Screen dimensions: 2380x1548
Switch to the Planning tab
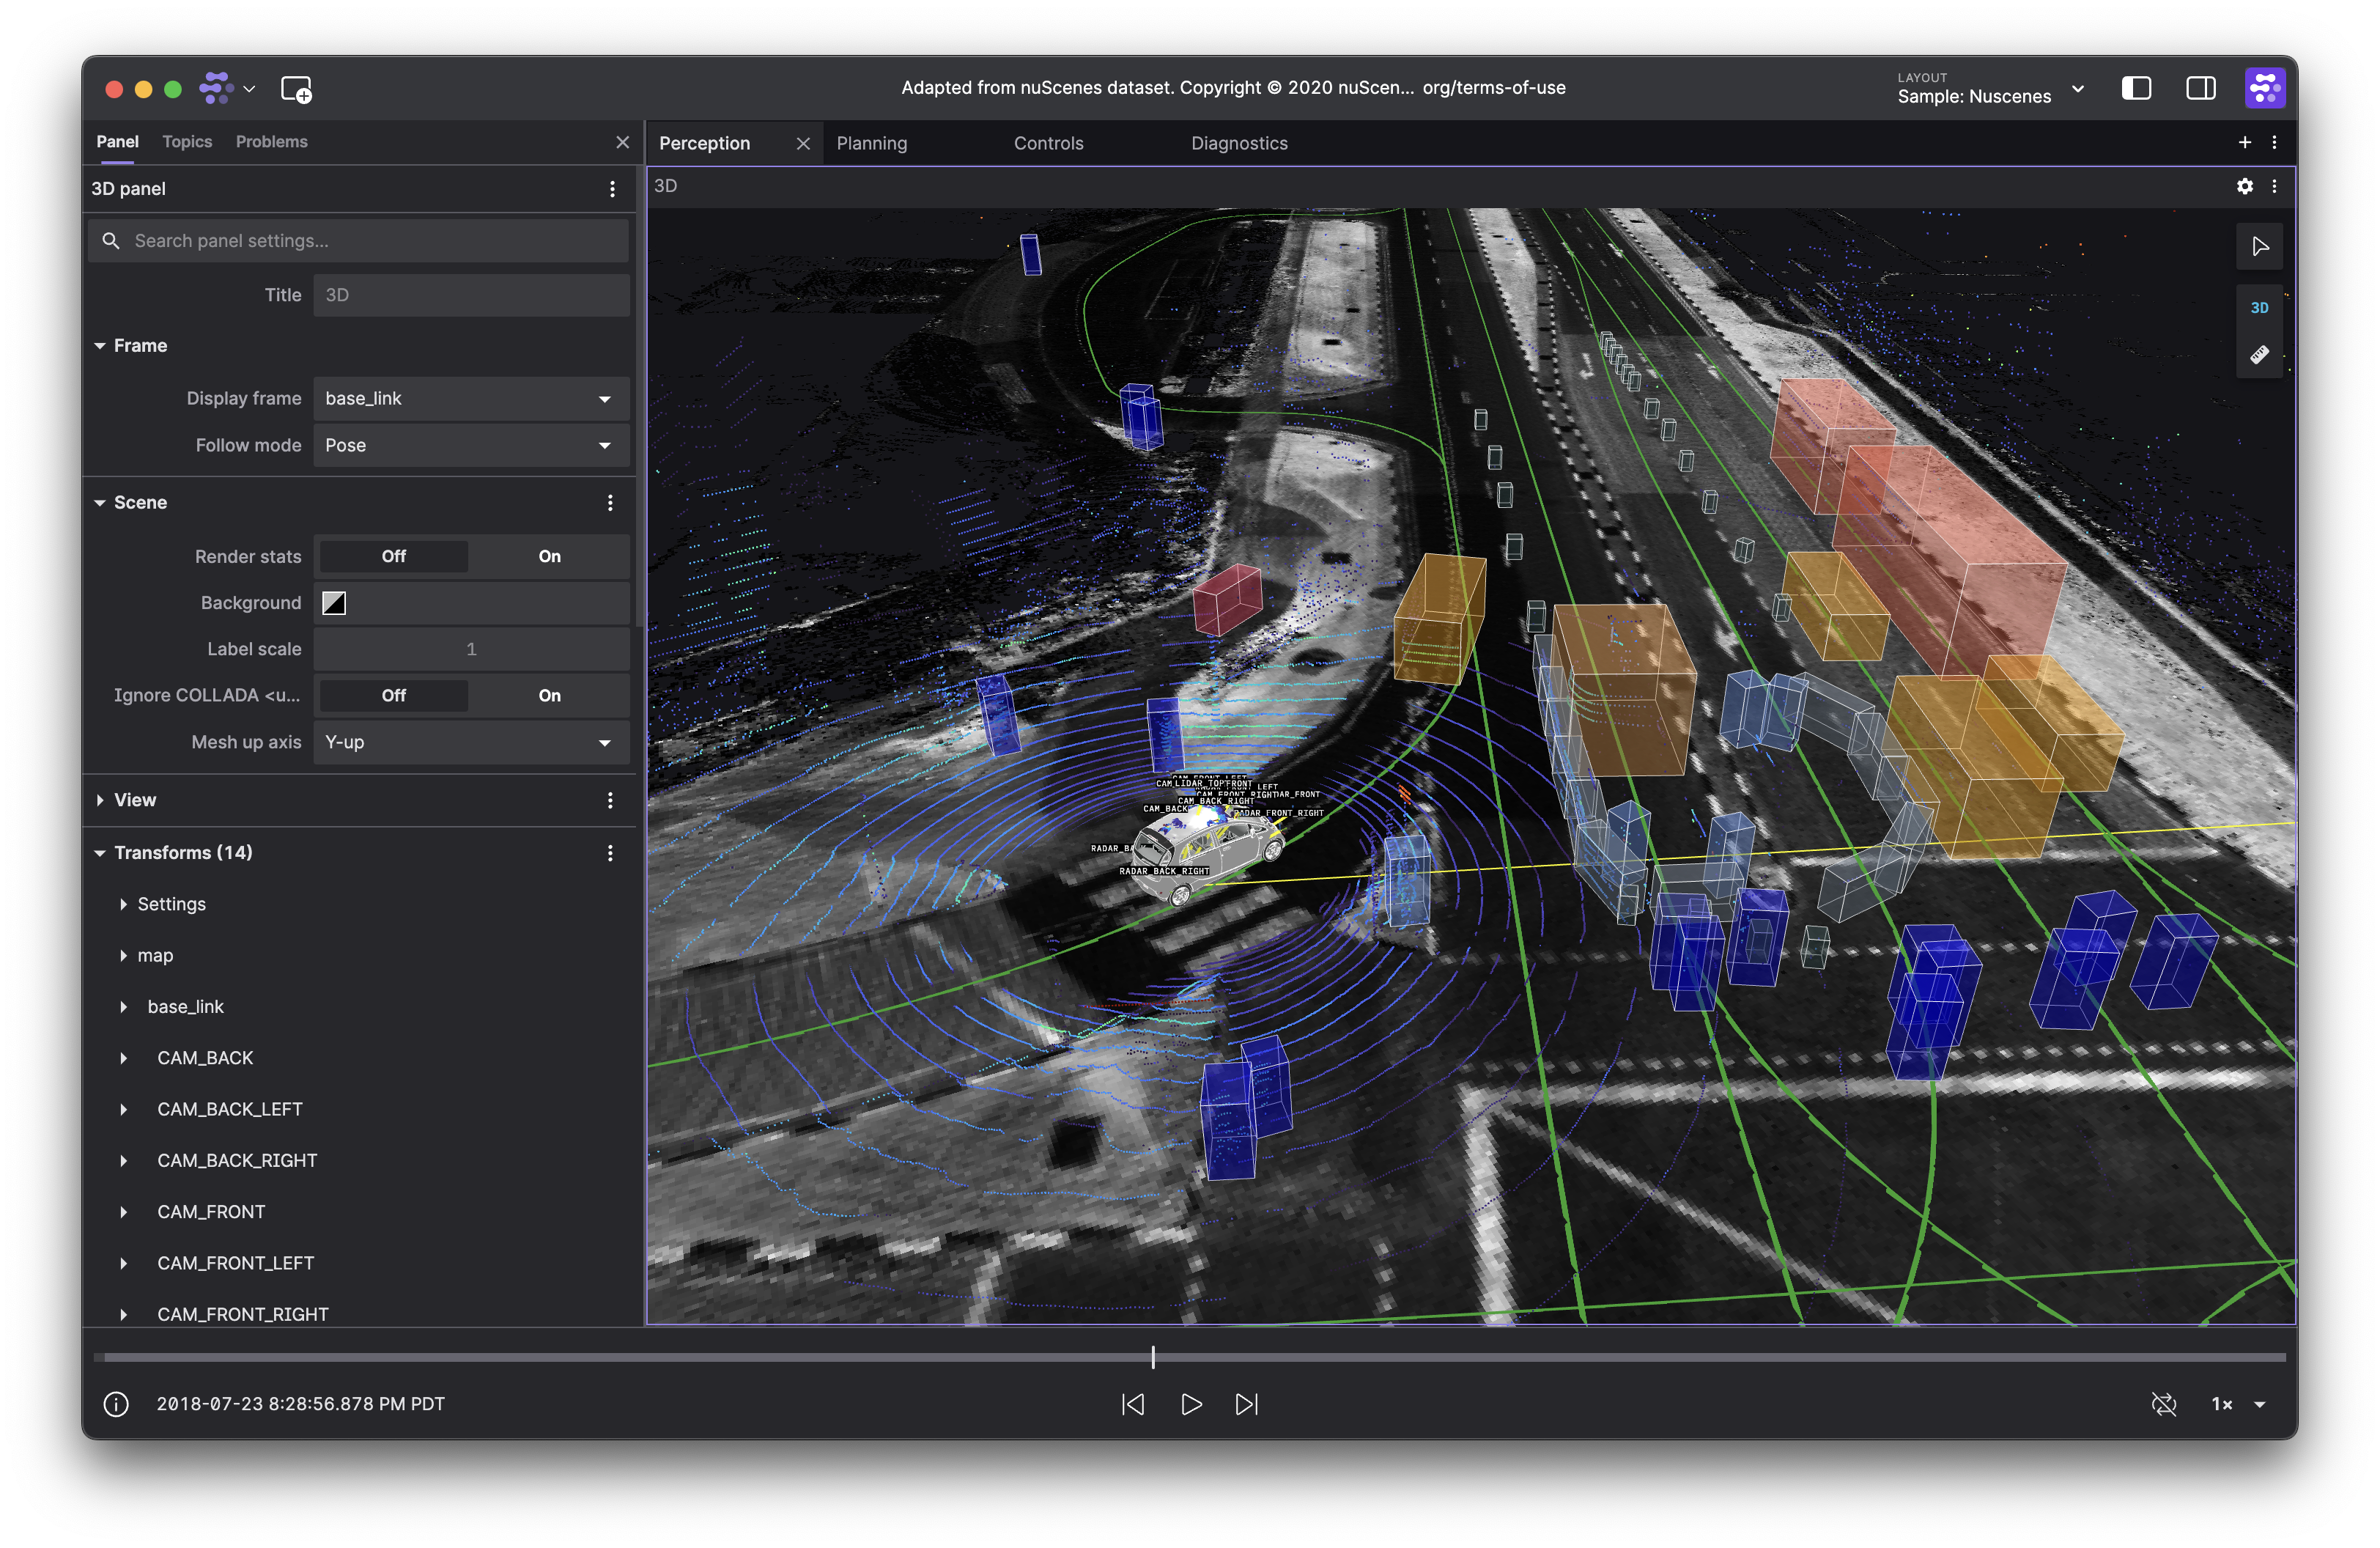(x=871, y=143)
